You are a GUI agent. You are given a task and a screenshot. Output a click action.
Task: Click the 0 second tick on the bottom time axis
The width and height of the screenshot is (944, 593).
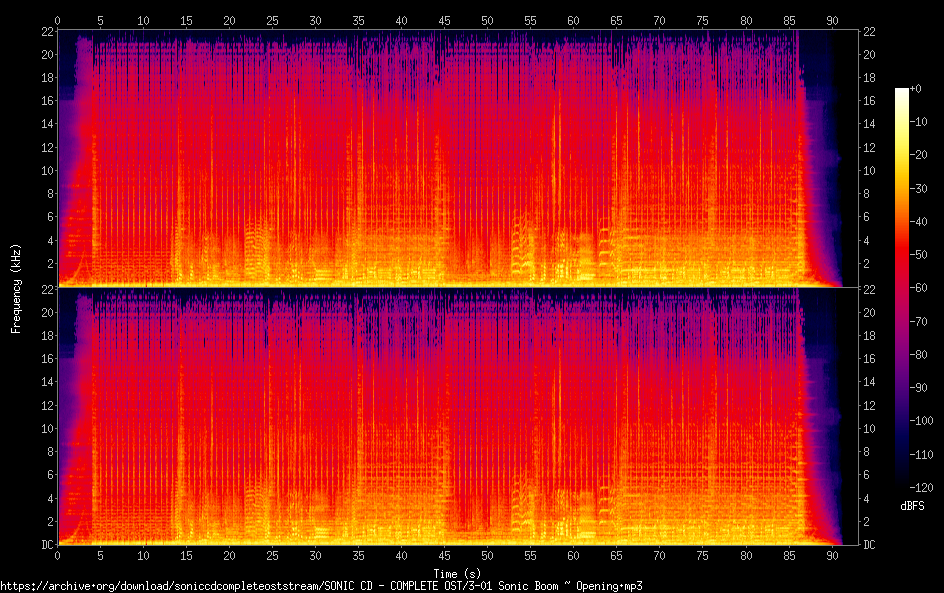(x=58, y=555)
